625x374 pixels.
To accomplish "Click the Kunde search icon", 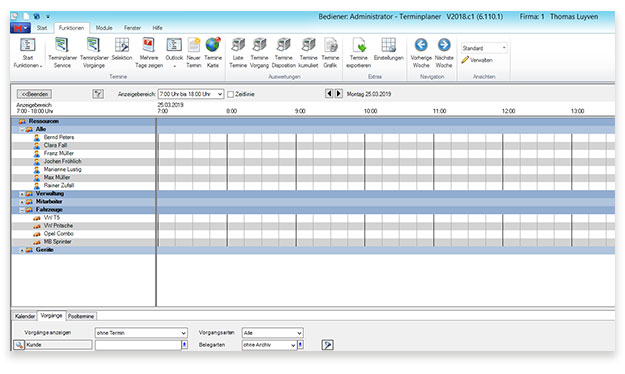I will pos(19,345).
